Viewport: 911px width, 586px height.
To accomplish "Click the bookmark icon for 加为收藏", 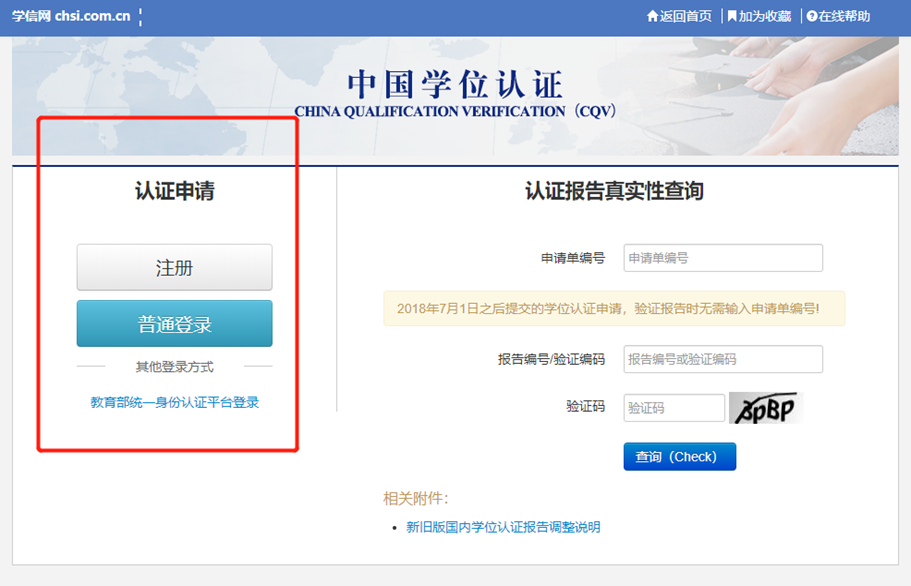I will (732, 16).
